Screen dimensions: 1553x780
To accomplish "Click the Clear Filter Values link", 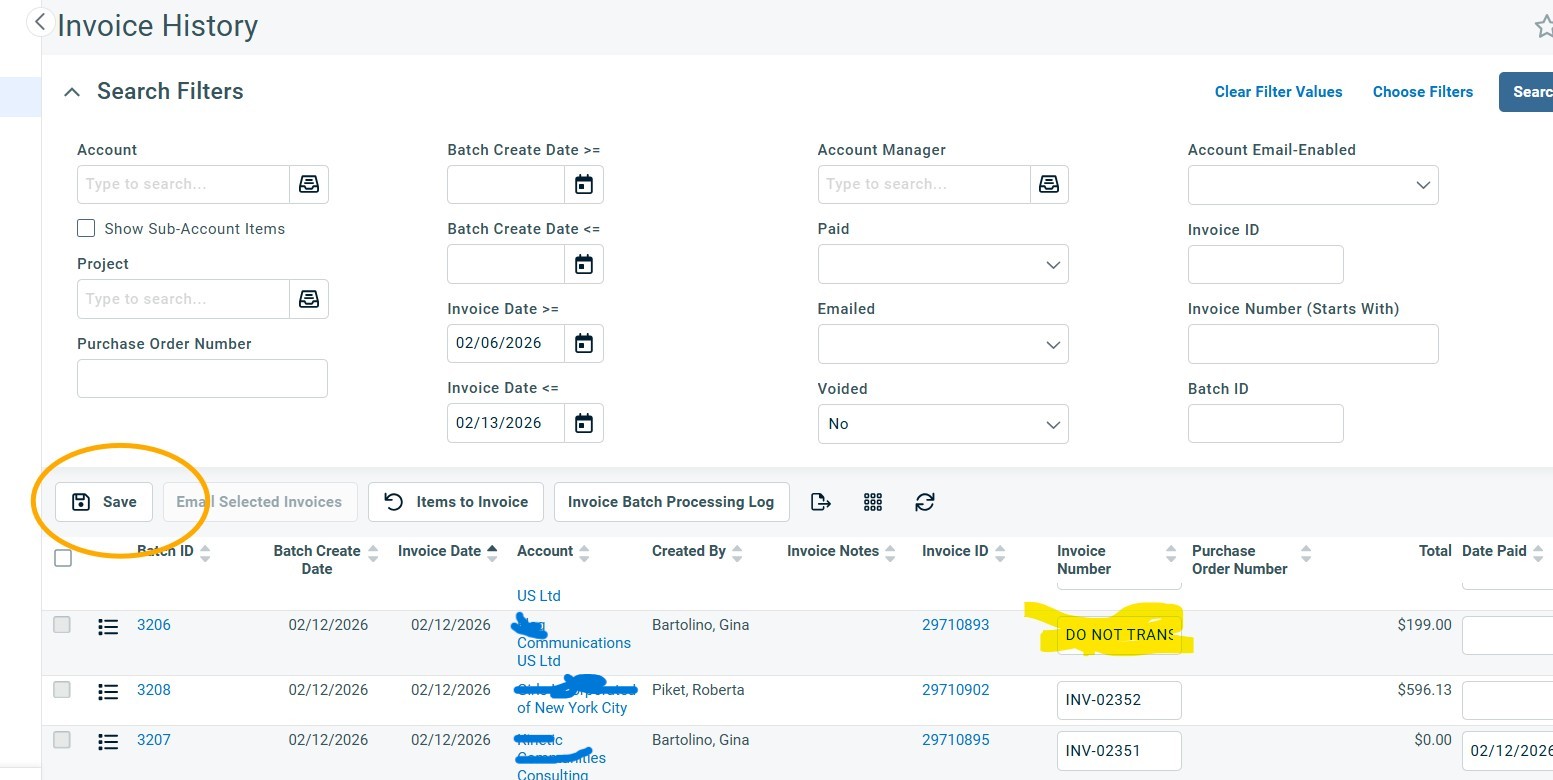I will pyautogui.click(x=1278, y=92).
